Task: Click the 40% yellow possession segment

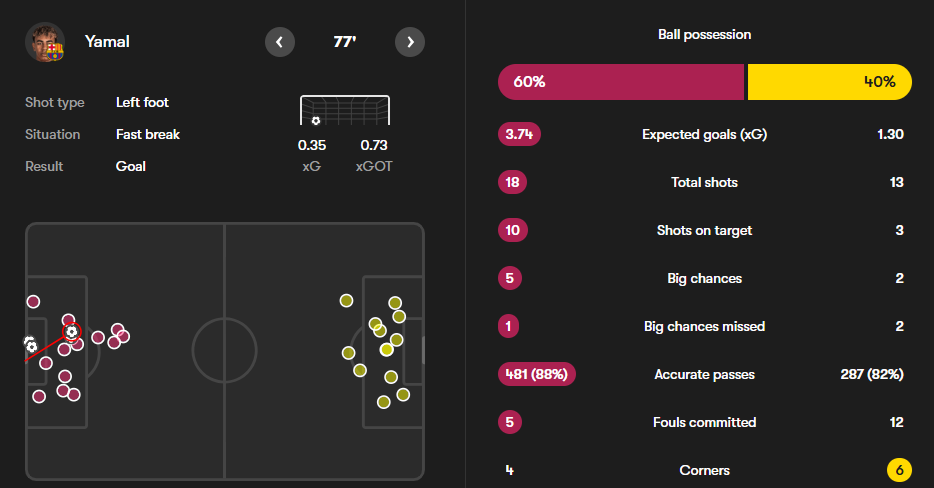Action: [830, 82]
